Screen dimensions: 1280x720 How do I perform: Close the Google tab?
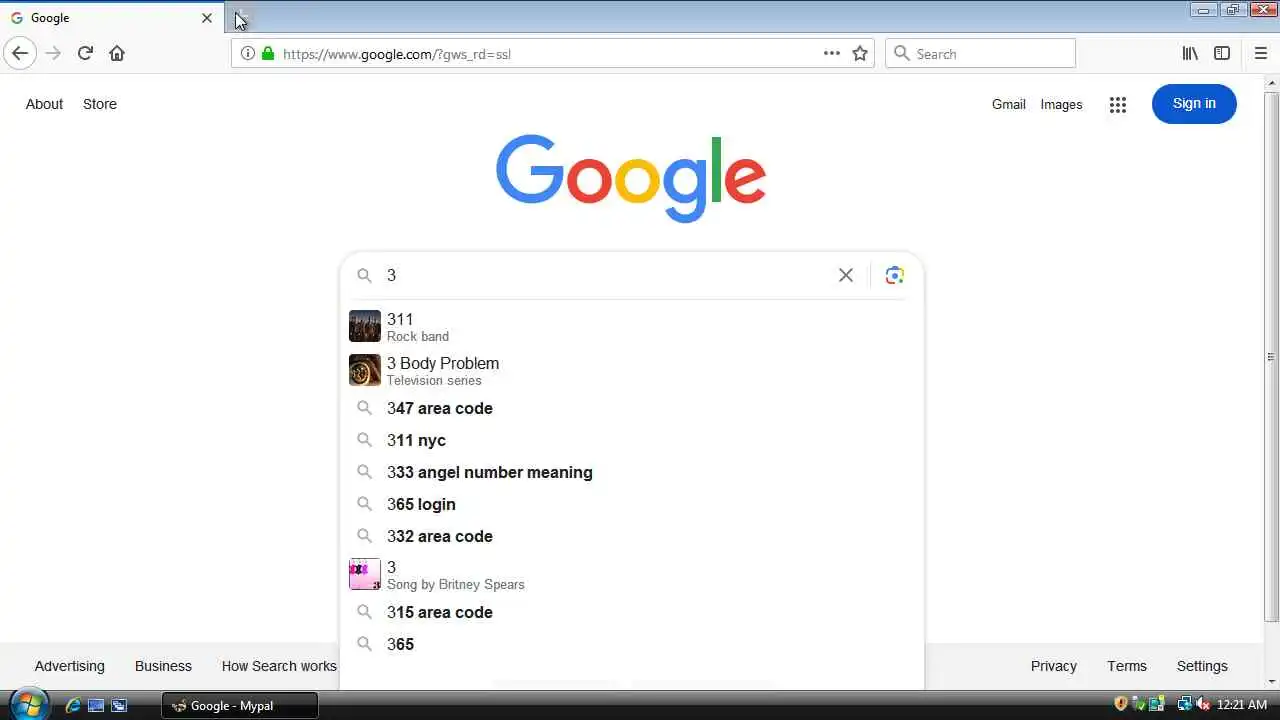207,18
